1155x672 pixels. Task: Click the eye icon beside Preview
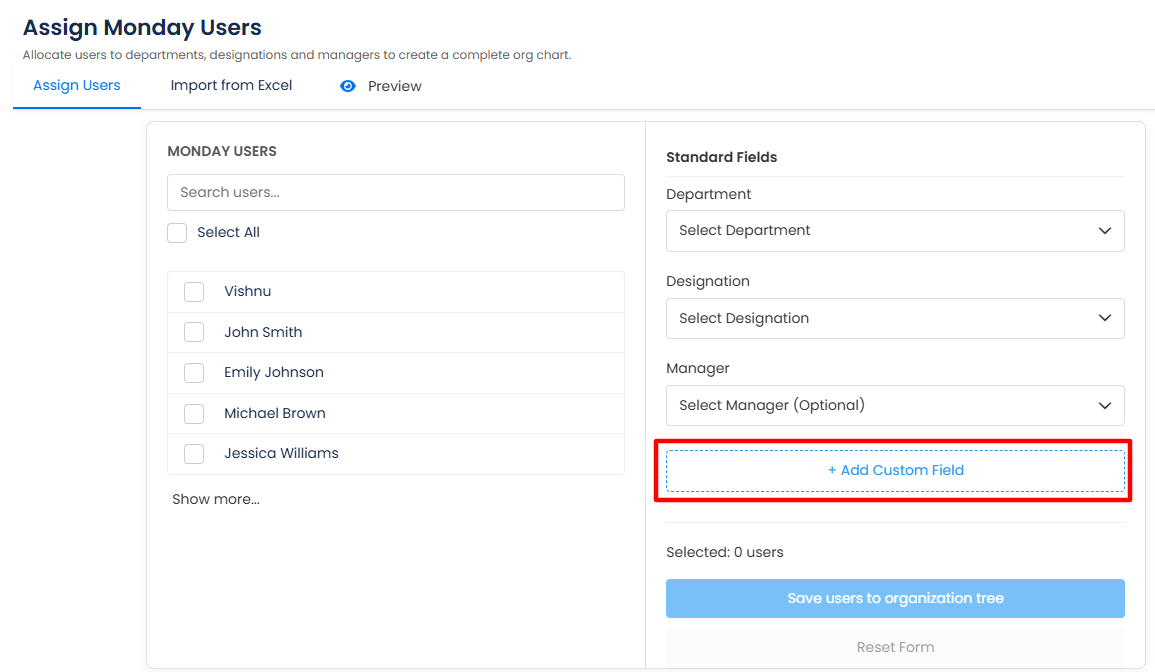348,86
